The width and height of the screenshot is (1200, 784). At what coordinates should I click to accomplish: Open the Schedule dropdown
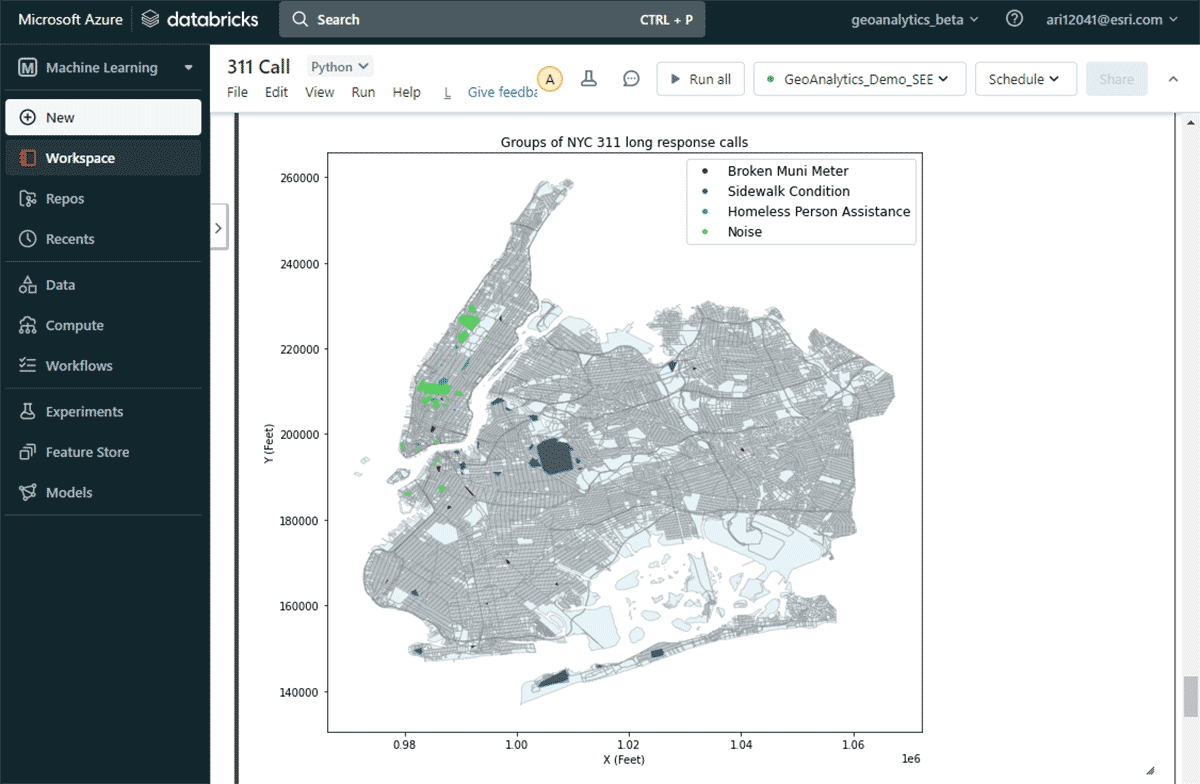tap(1025, 79)
